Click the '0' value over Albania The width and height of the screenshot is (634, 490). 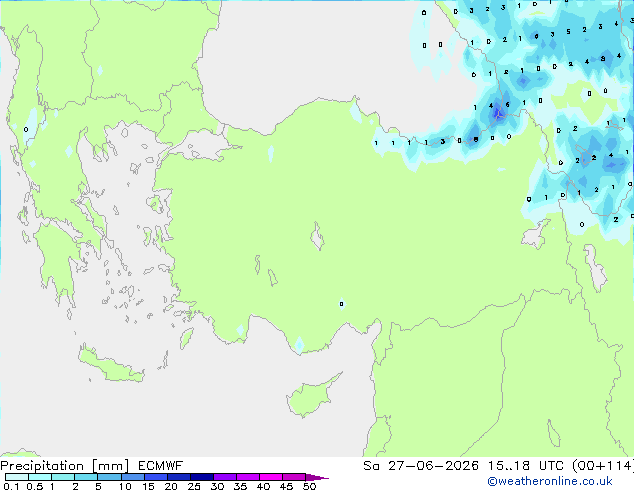tap(26, 130)
